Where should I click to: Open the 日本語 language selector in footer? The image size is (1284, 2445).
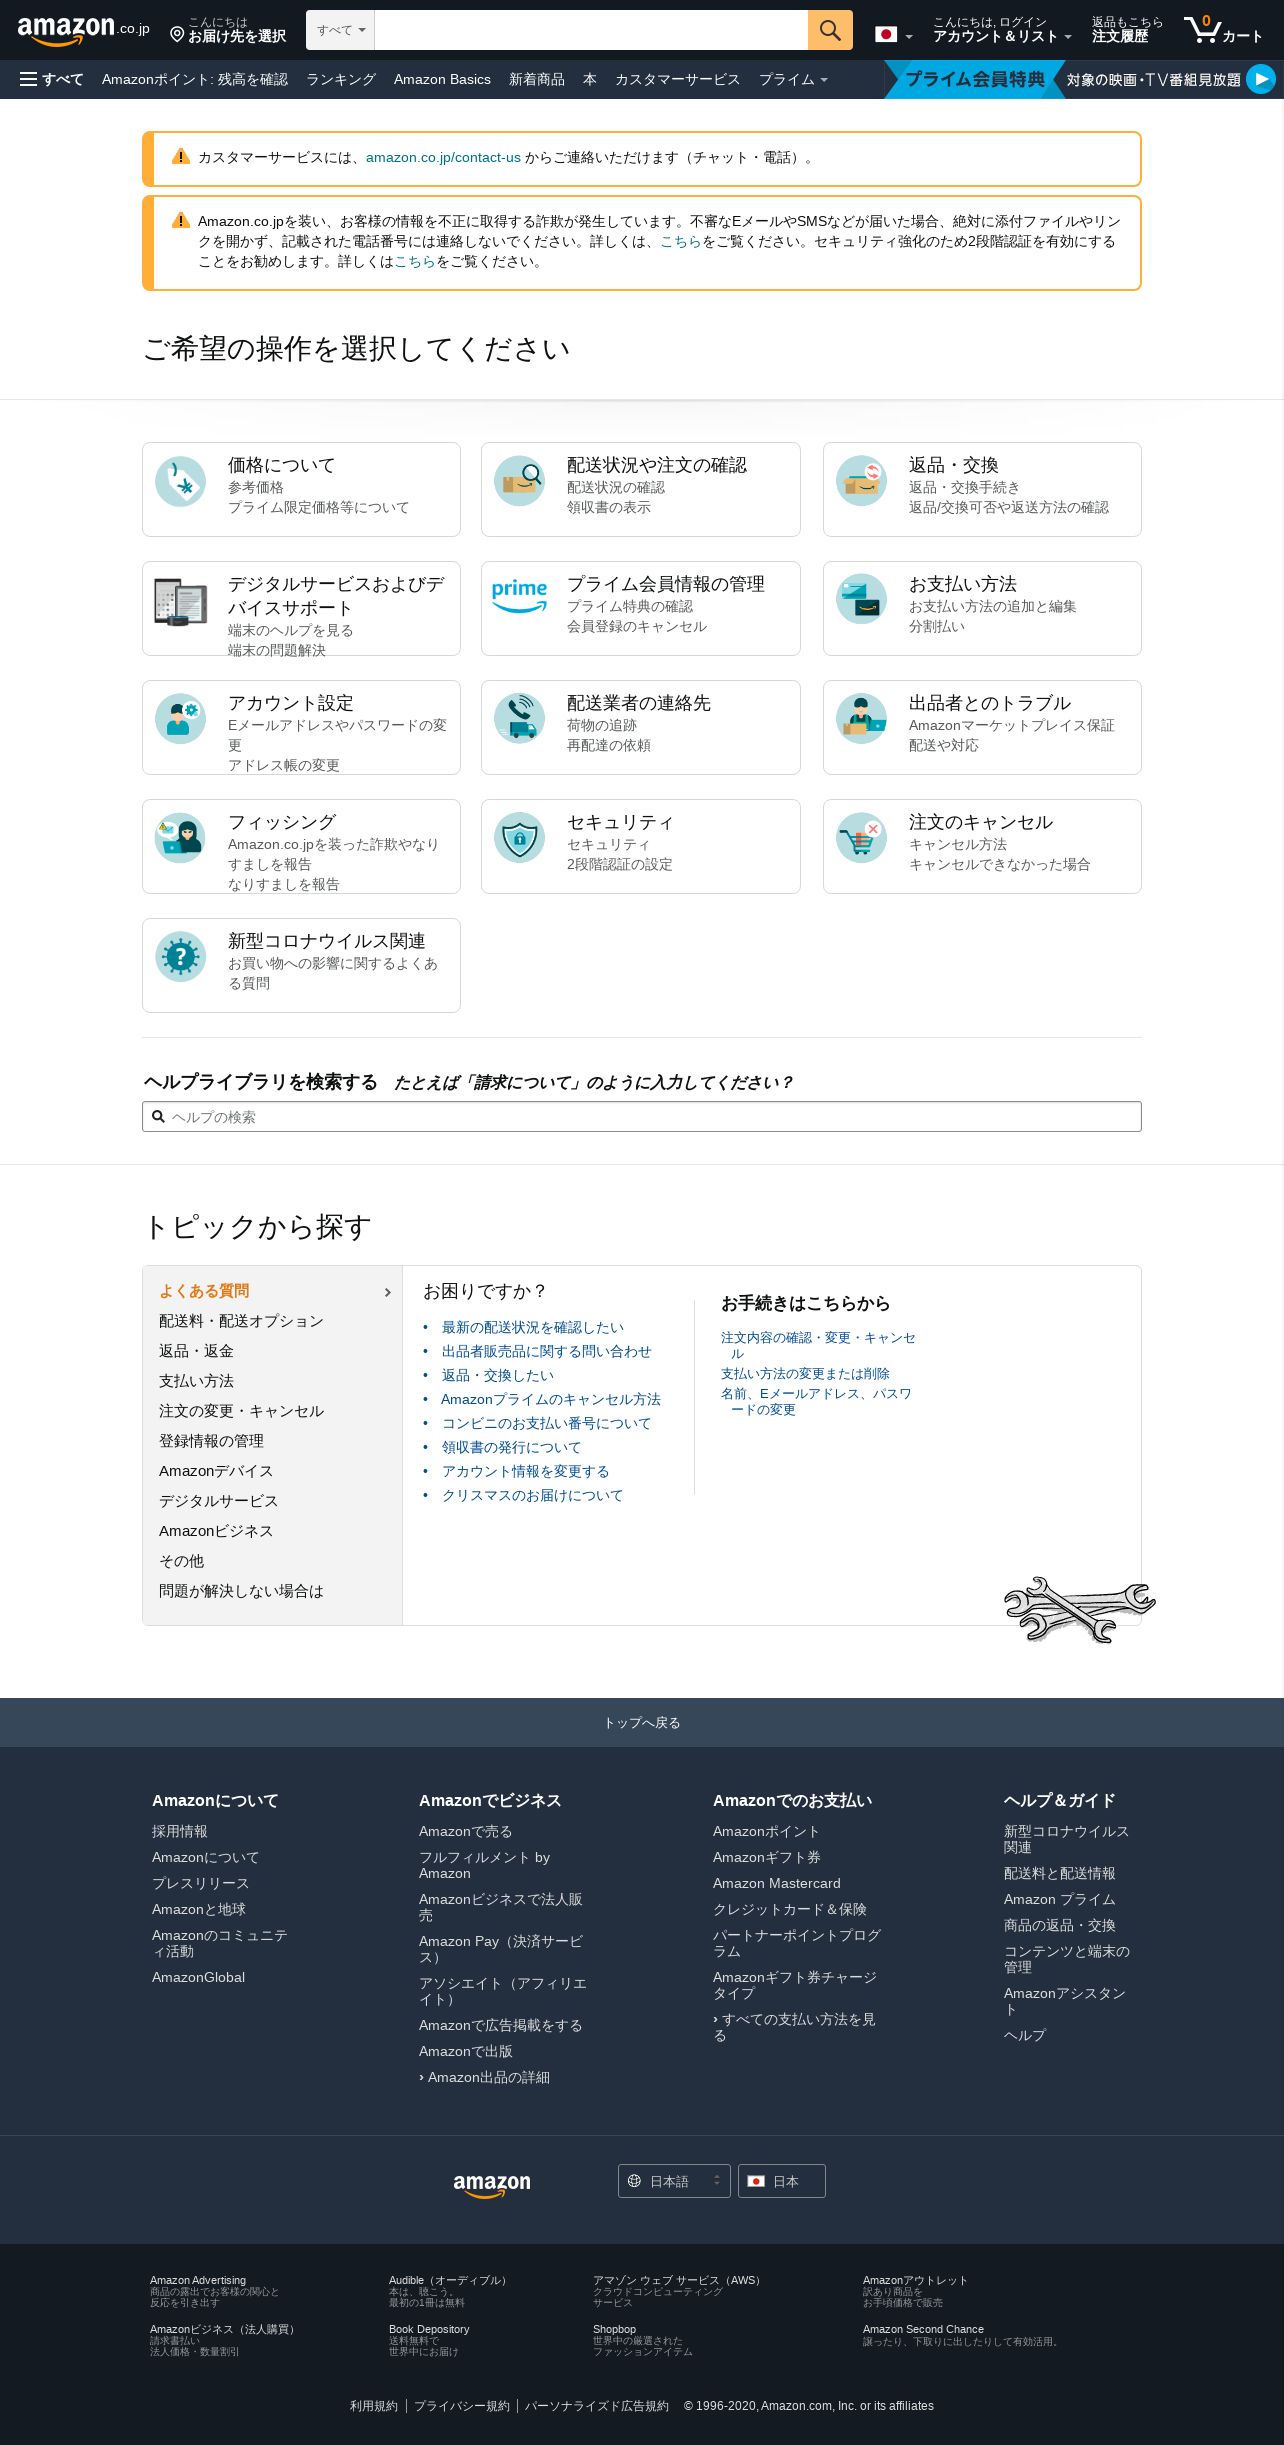pyautogui.click(x=674, y=2181)
